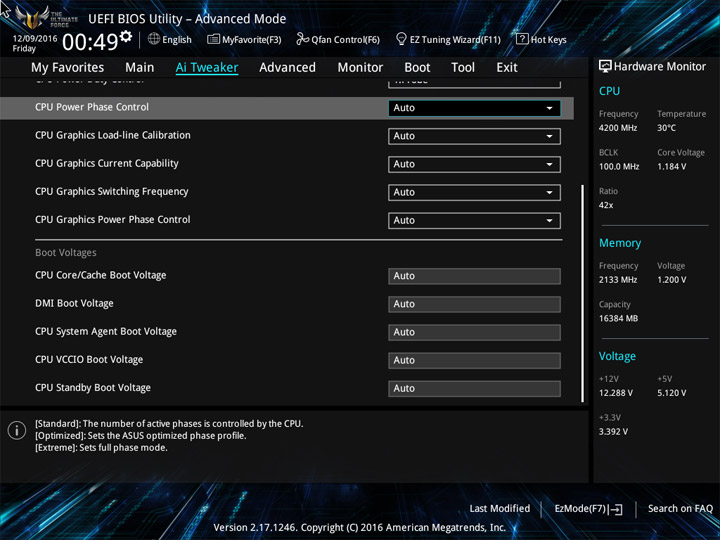Expand CPU Graphics Current Capability dropdown
The width and height of the screenshot is (720, 540).
pos(474,164)
